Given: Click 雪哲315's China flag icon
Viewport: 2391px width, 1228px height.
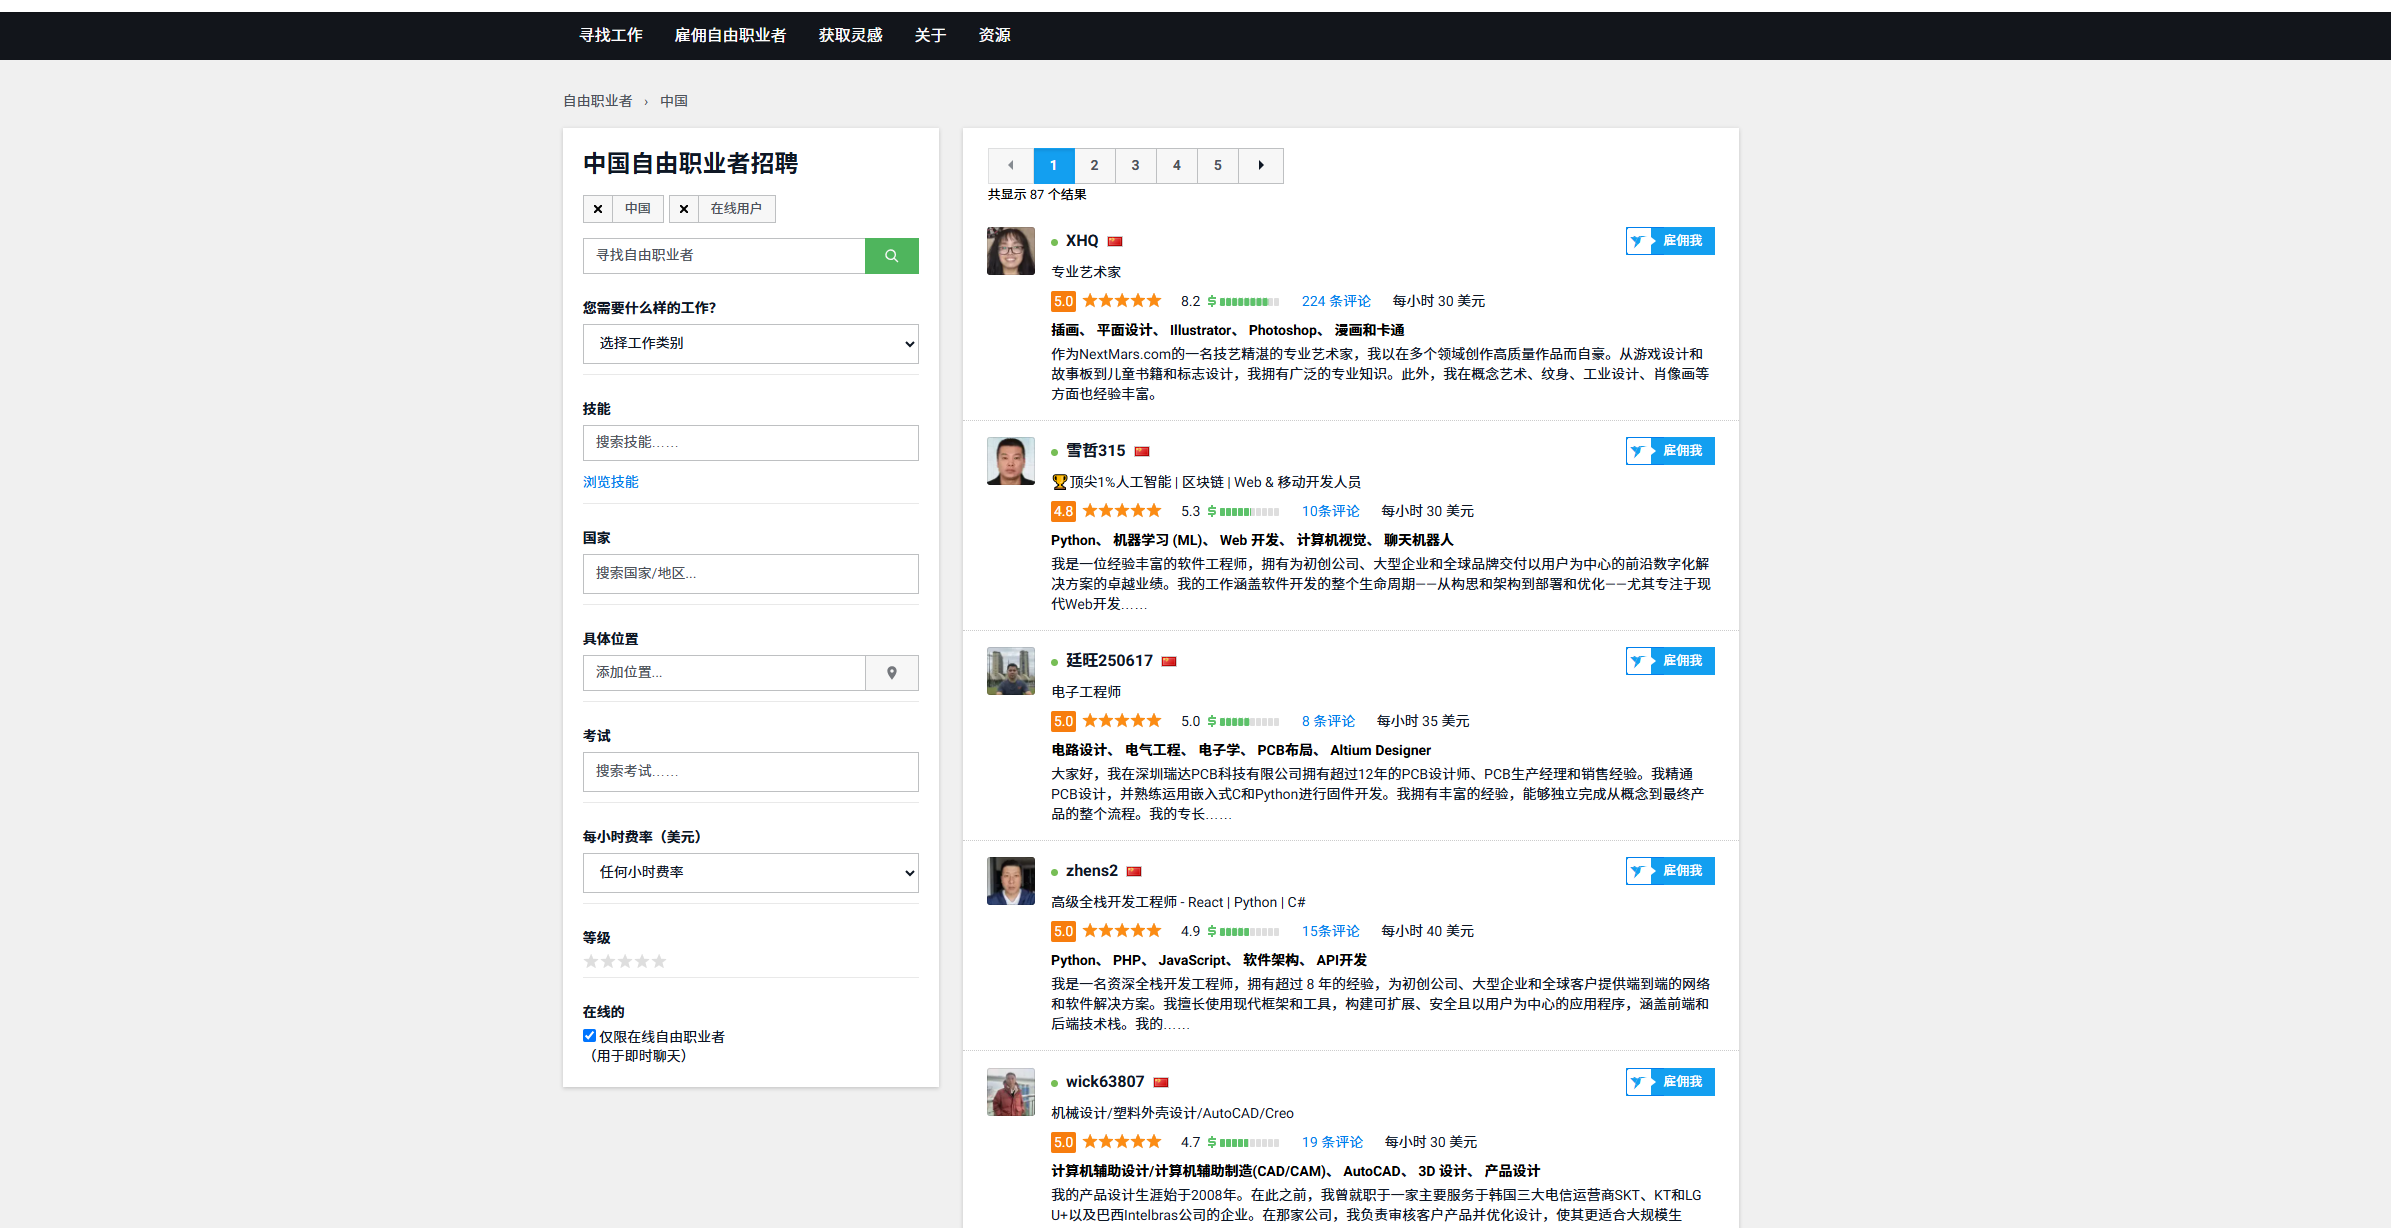Looking at the screenshot, I should pyautogui.click(x=1142, y=452).
